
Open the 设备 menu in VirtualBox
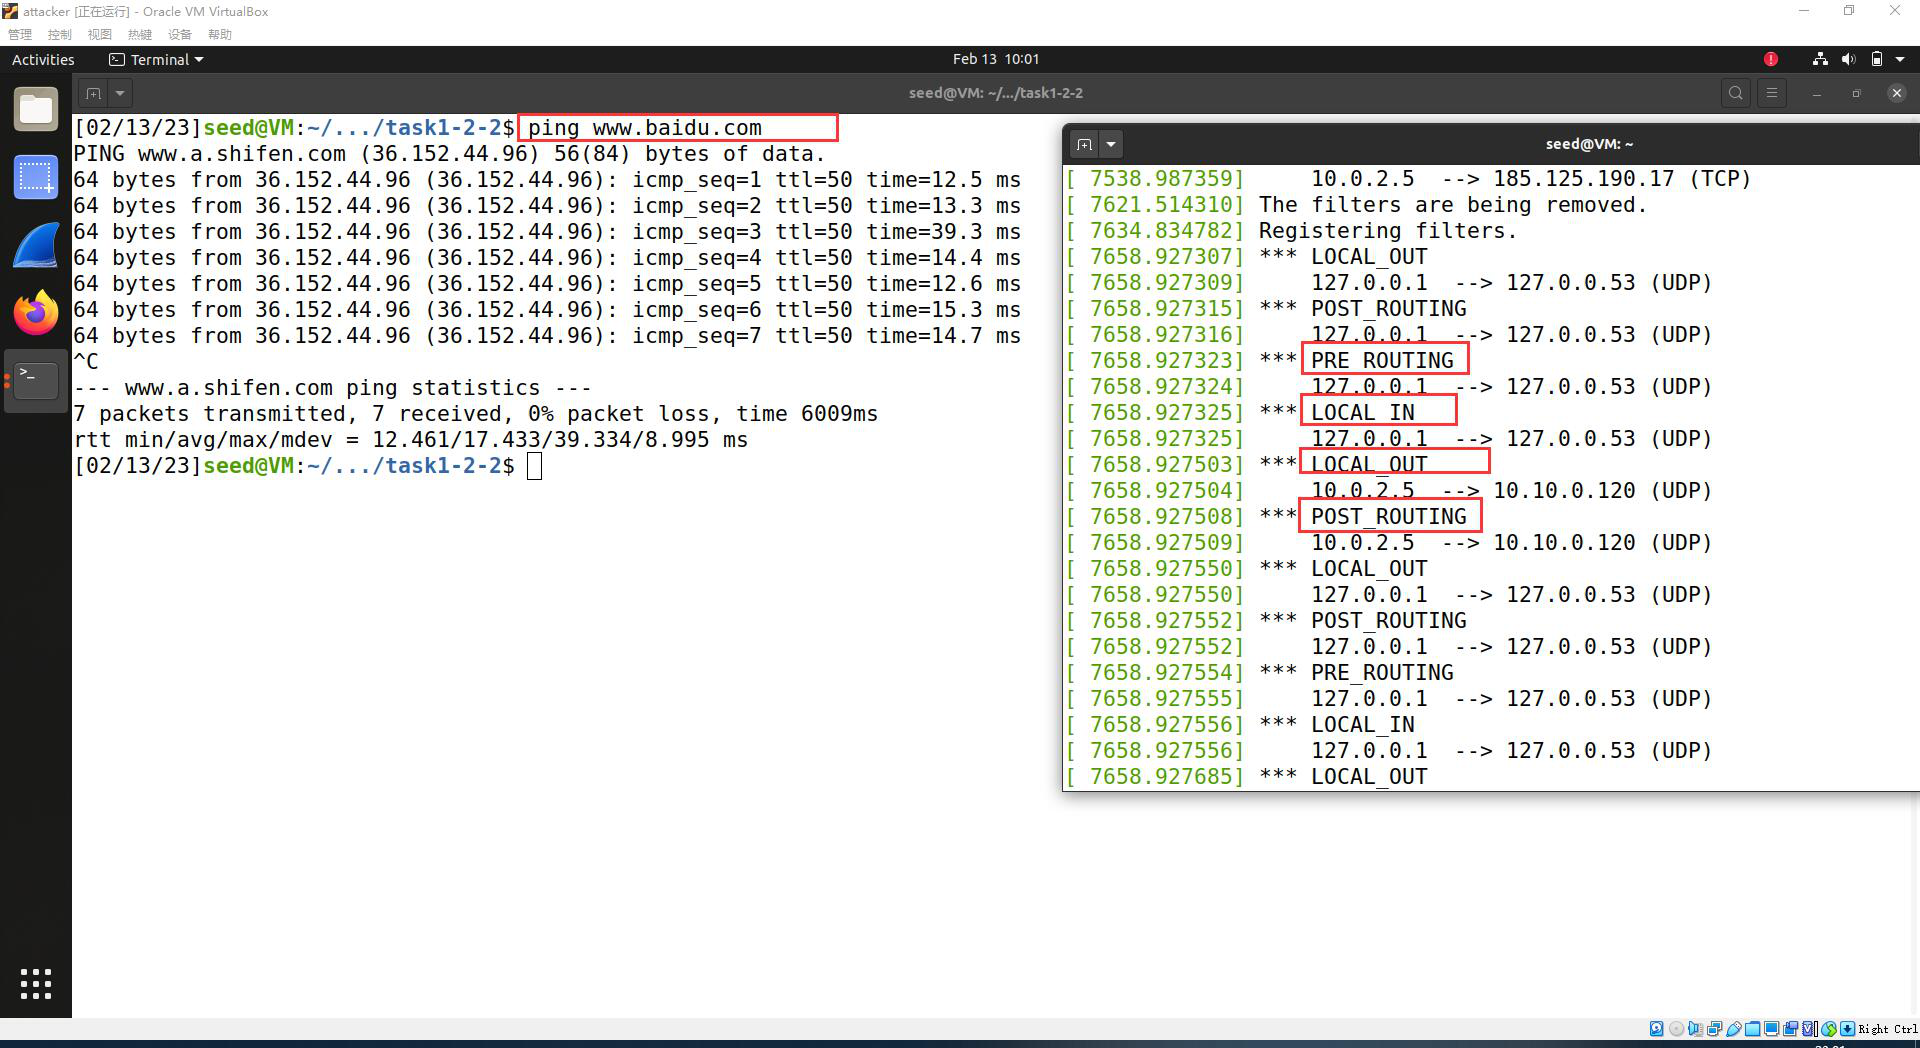(180, 33)
